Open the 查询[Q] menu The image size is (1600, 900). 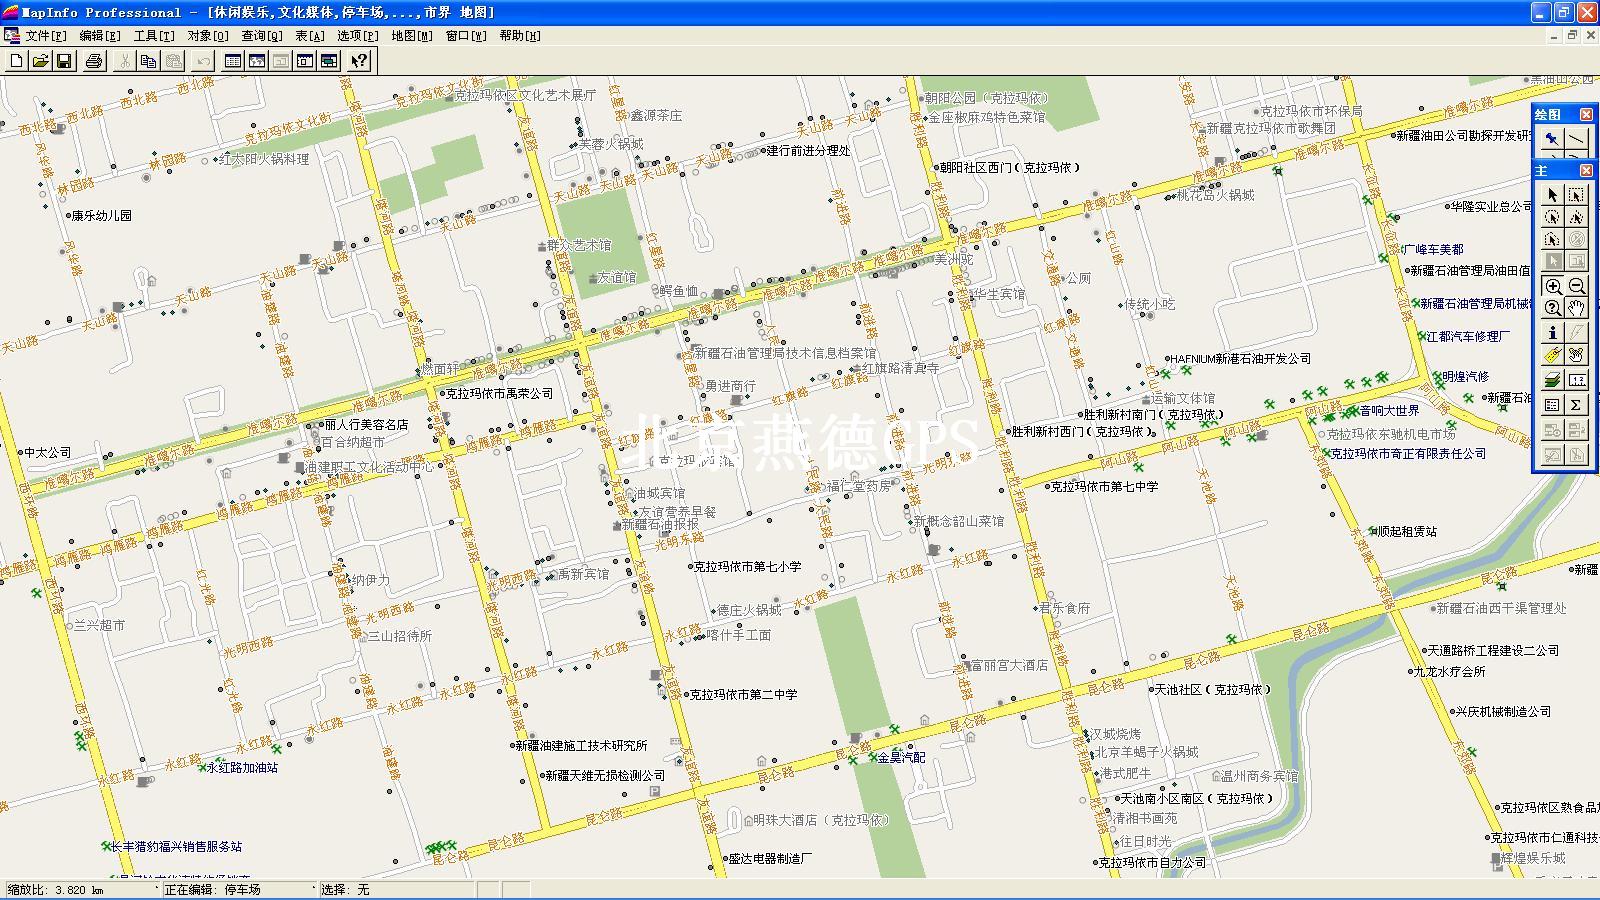(262, 36)
